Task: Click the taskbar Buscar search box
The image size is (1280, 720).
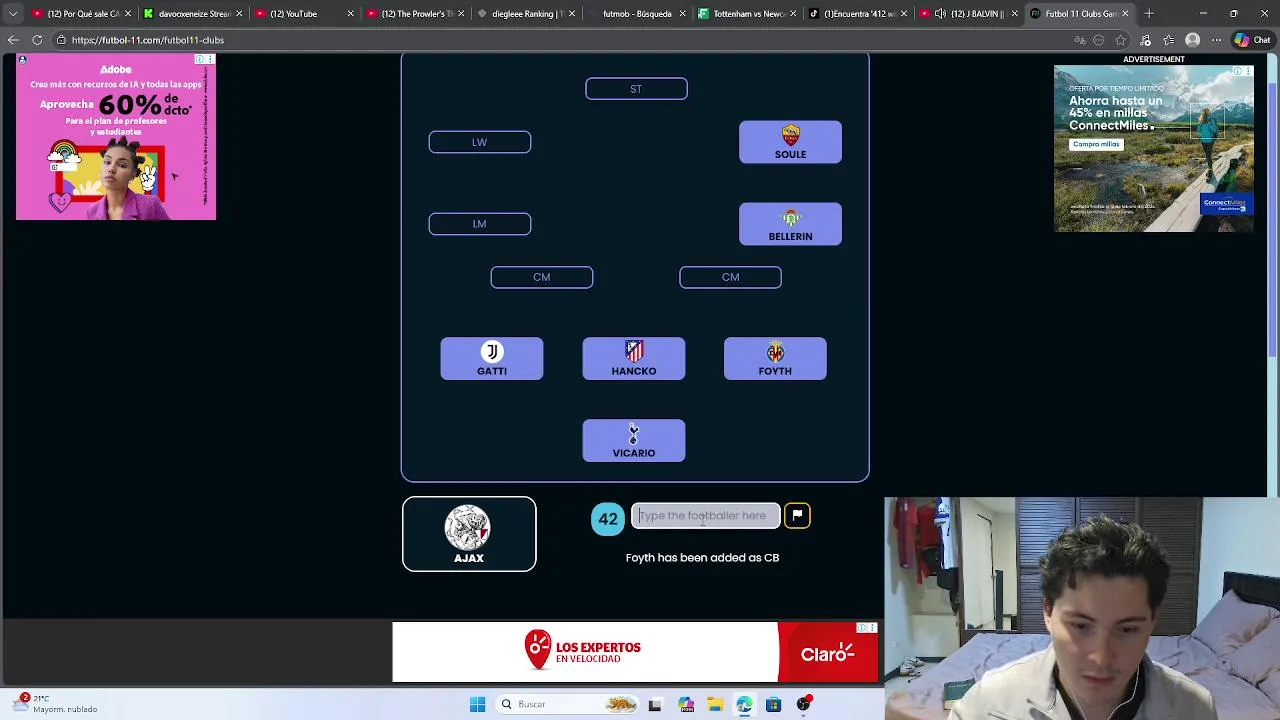Action: pyautogui.click(x=568, y=704)
